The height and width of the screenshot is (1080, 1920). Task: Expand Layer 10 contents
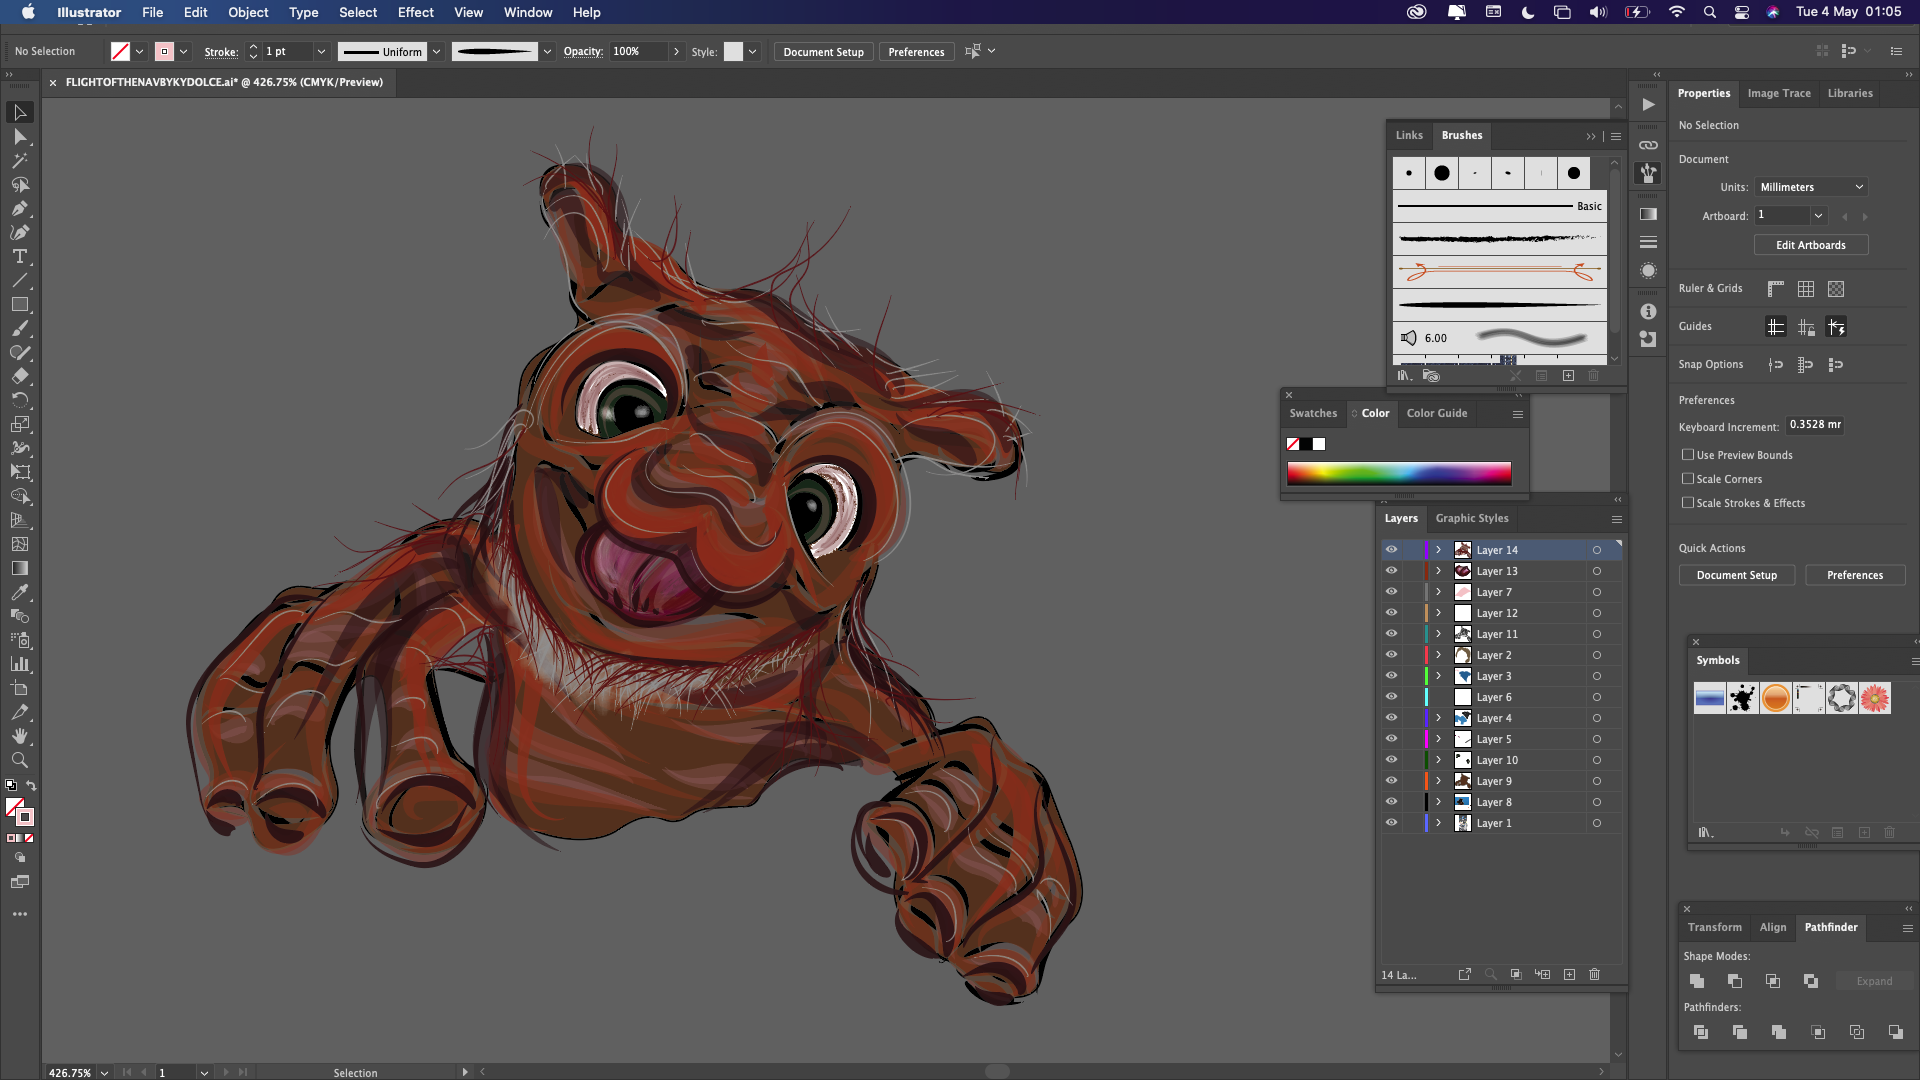coord(1439,759)
